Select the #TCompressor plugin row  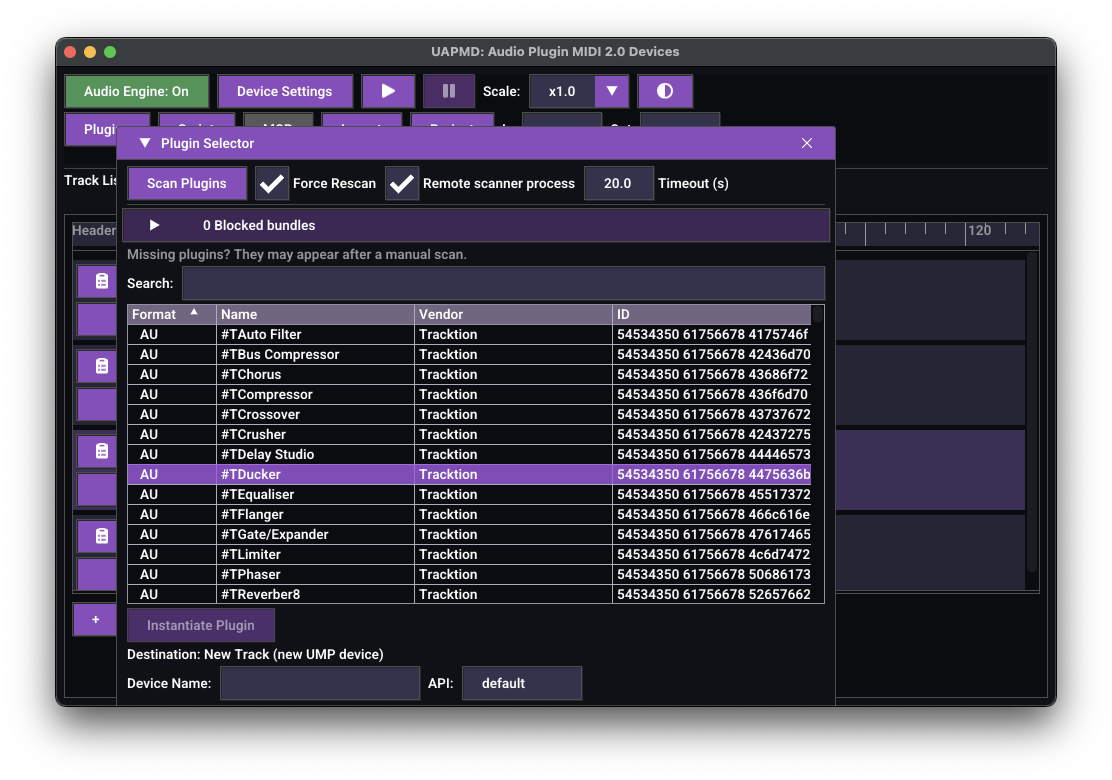[469, 394]
